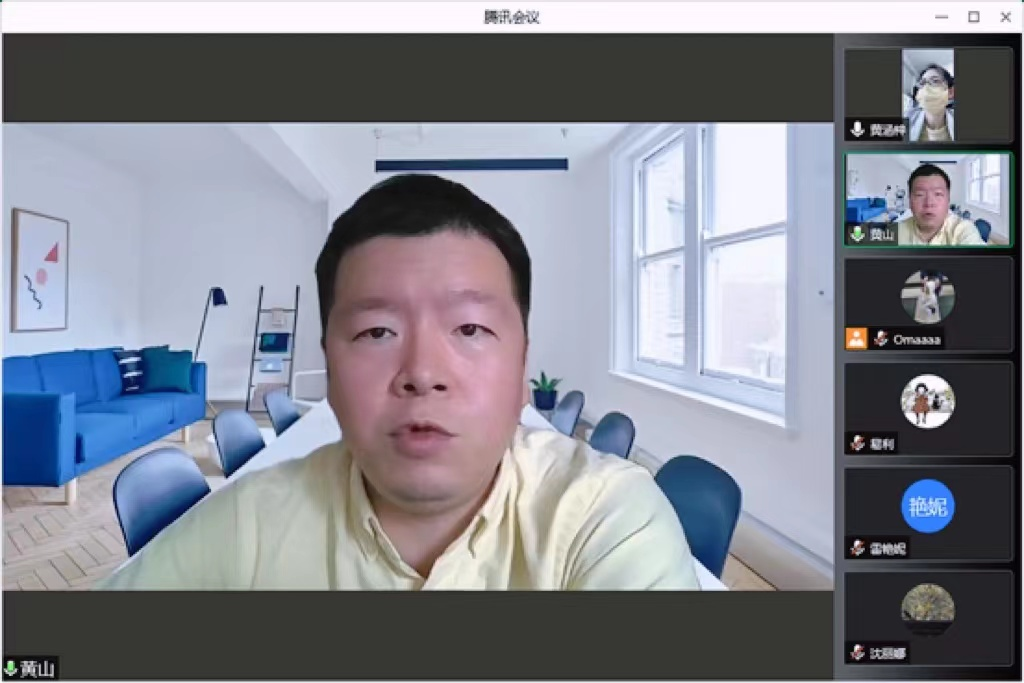The height and width of the screenshot is (683, 1024).
Task: Click the muted mic icon beside Omaaaa
Action: coord(881,338)
